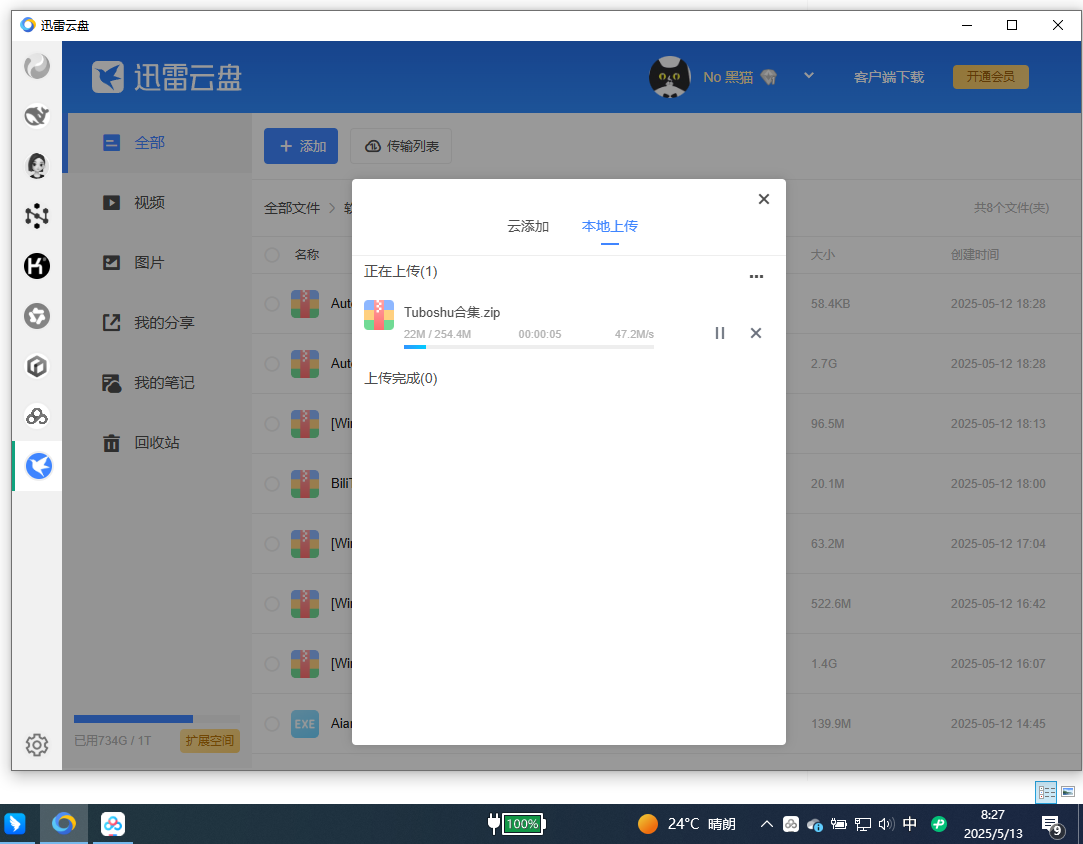Open the 传输列表 transfer list
The width and height of the screenshot is (1083, 844).
pos(401,146)
